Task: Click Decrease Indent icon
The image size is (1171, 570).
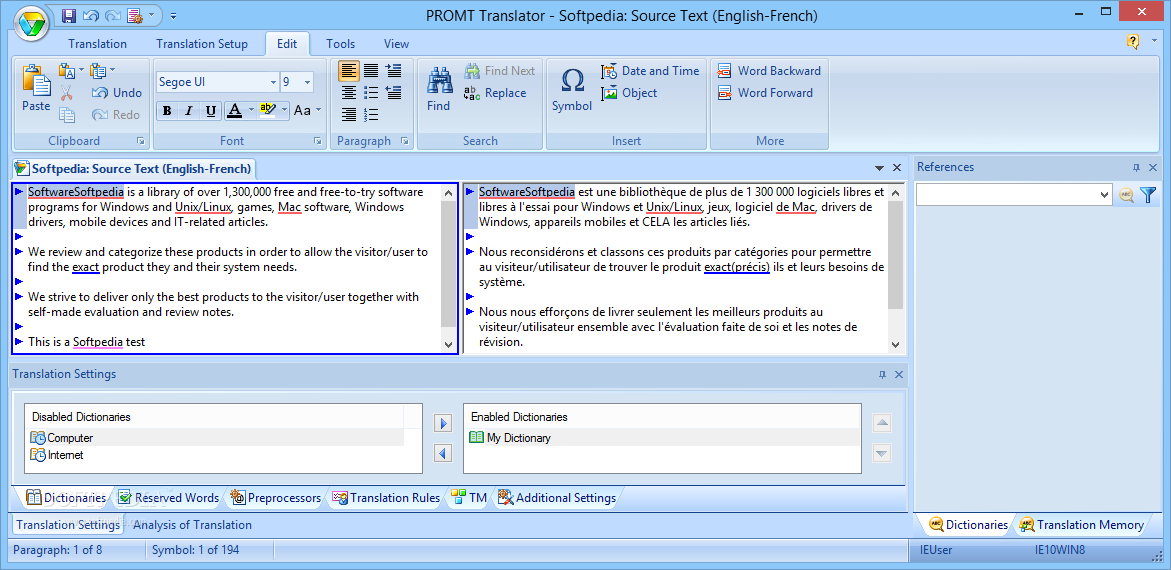Action: click(x=394, y=93)
